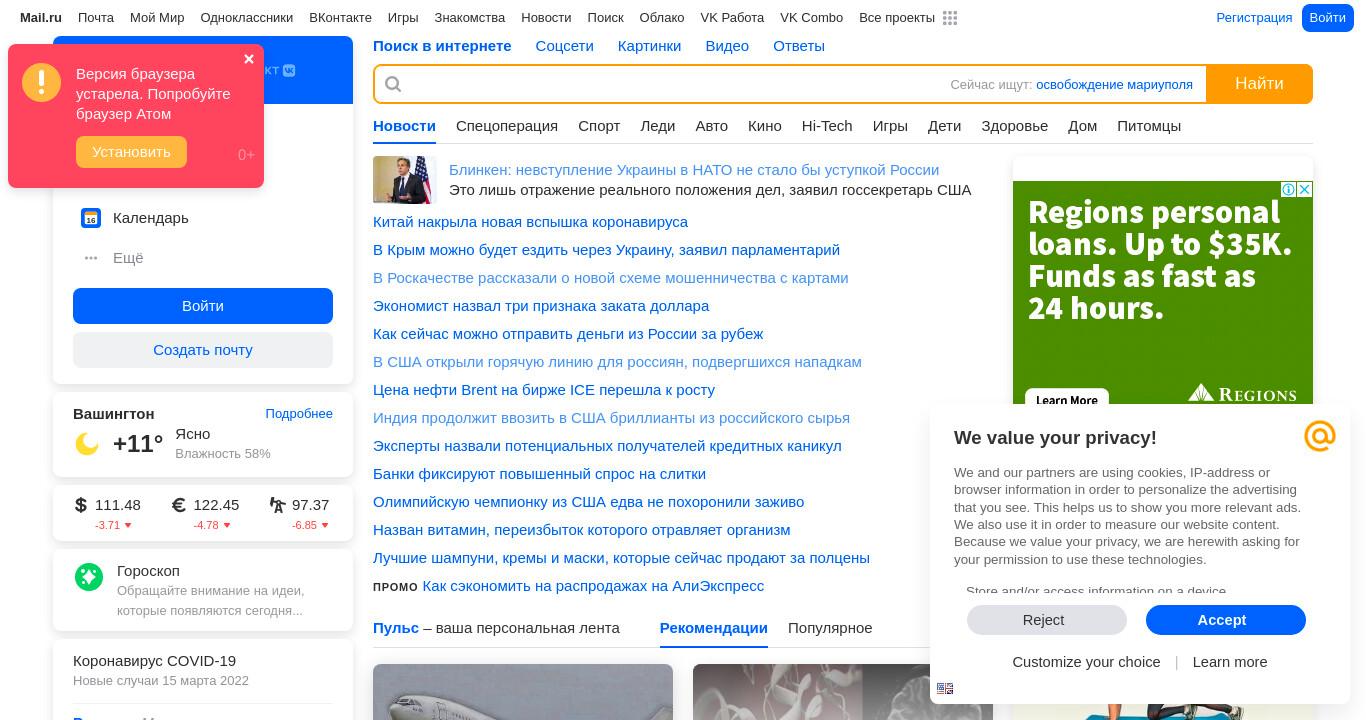The width and height of the screenshot is (1366, 720).
Task: Open Коронавирус COVID-19 widget
Action: point(154,661)
